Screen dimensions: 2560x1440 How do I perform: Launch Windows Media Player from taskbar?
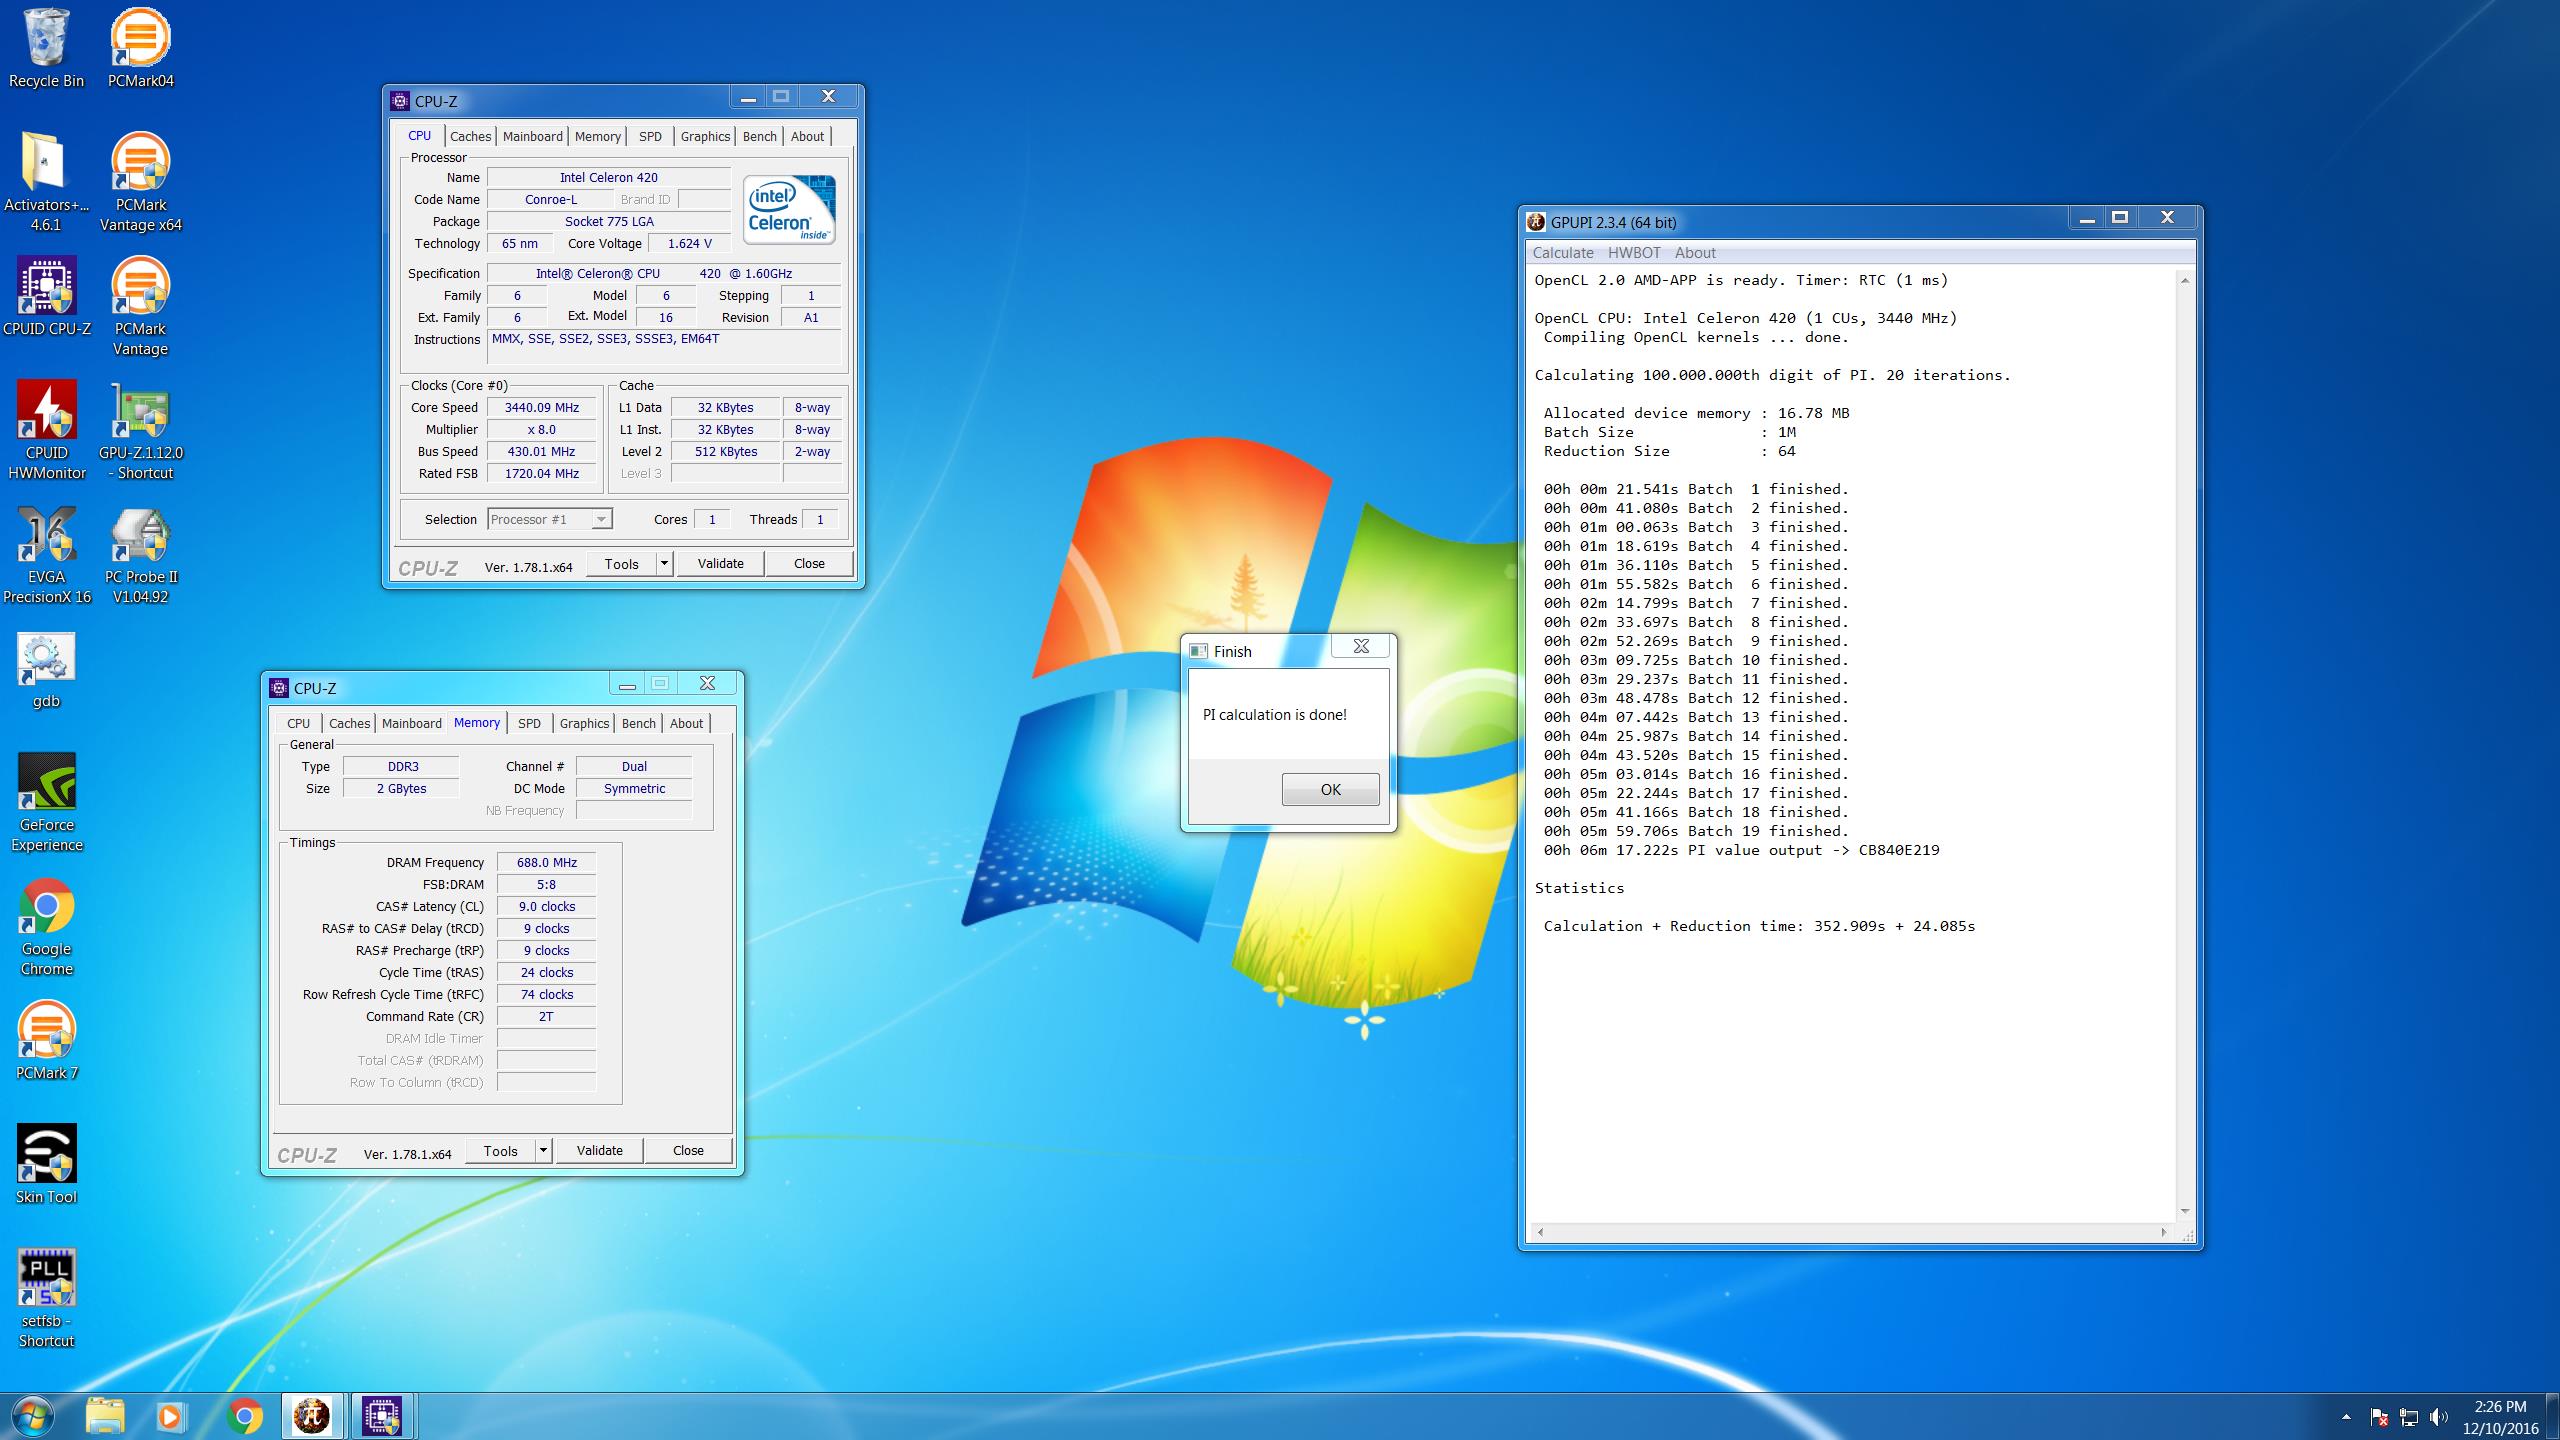tap(171, 1416)
